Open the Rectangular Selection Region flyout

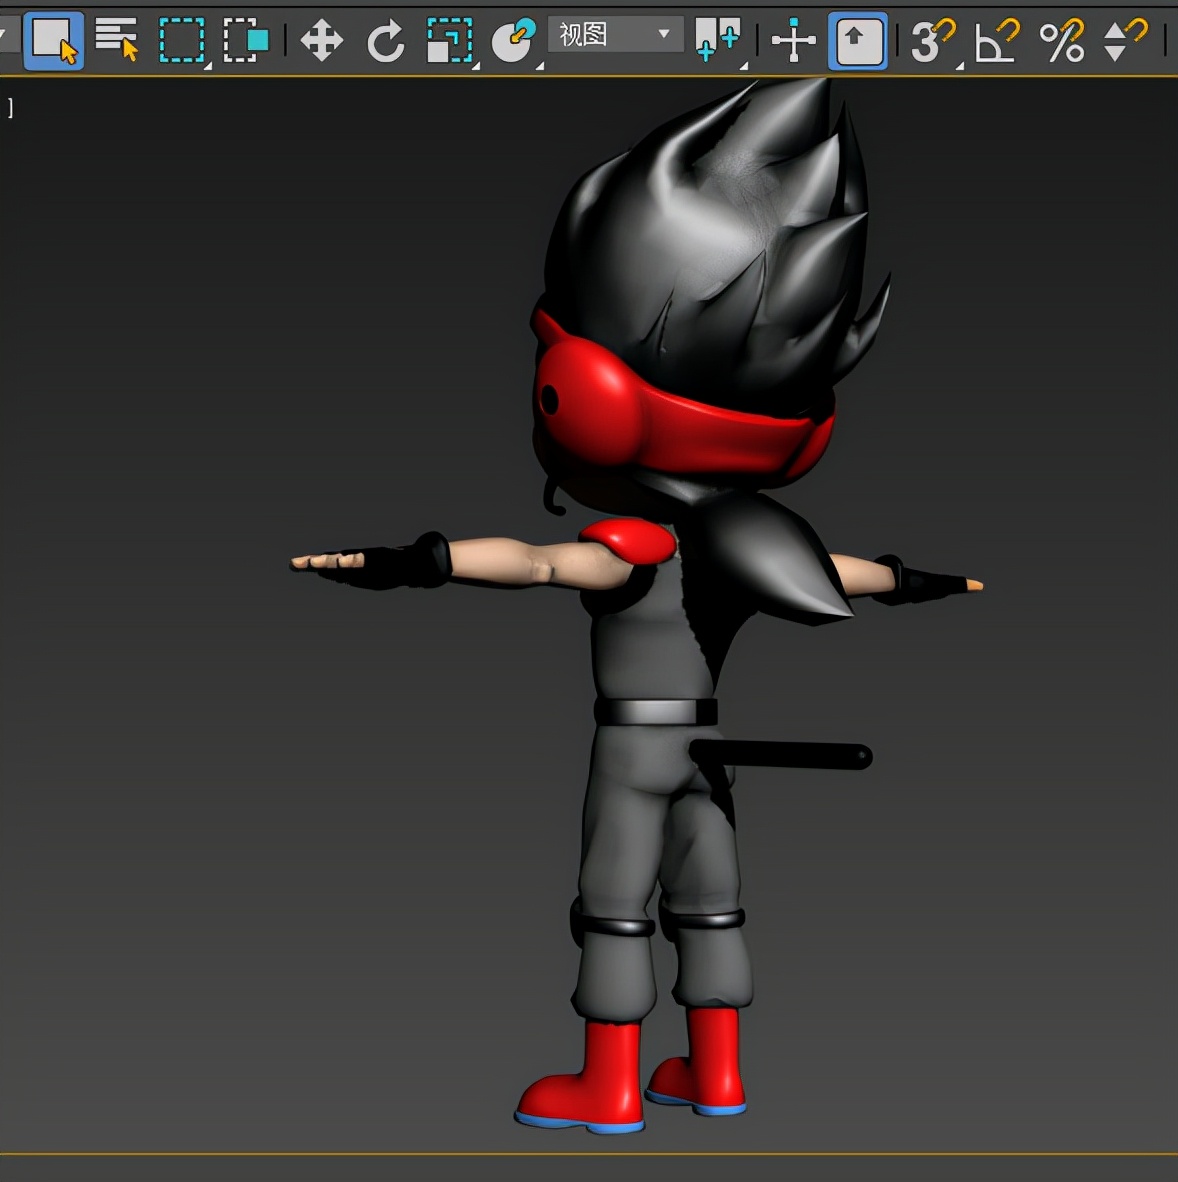(182, 40)
